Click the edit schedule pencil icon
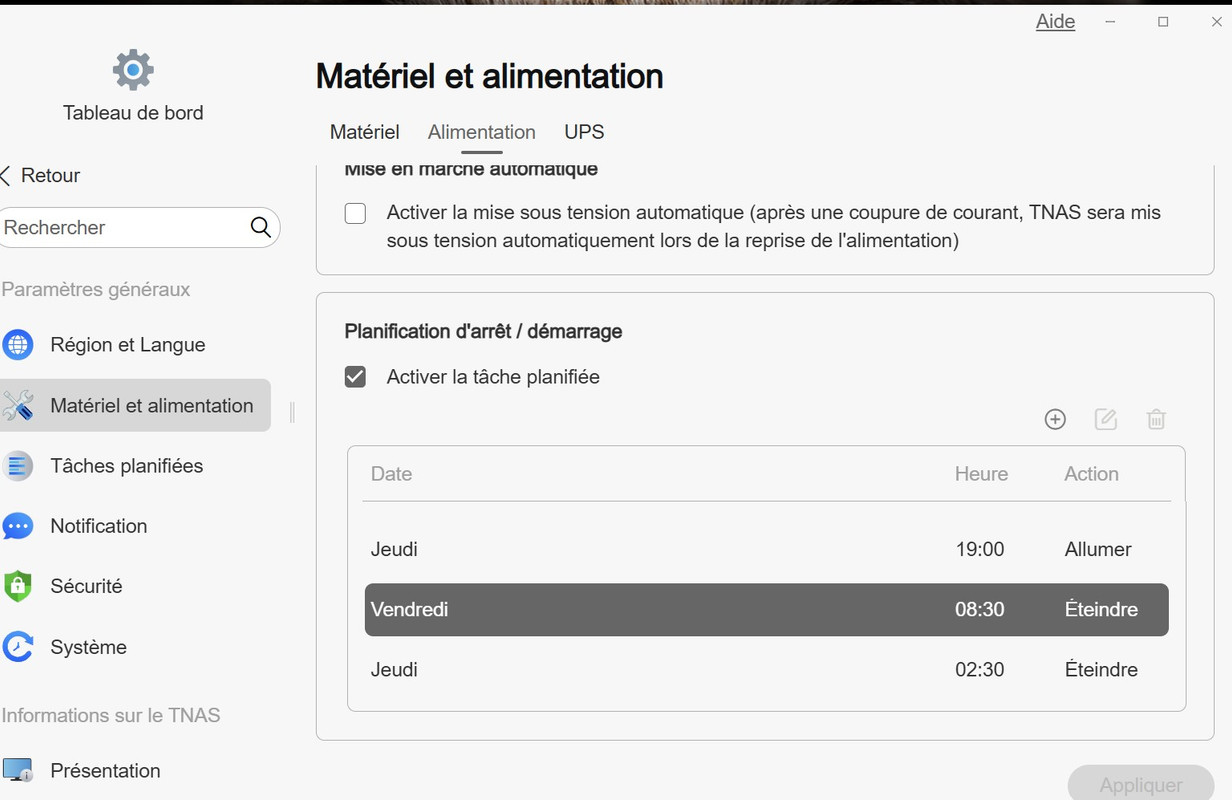The image size is (1232, 800). tap(1105, 419)
